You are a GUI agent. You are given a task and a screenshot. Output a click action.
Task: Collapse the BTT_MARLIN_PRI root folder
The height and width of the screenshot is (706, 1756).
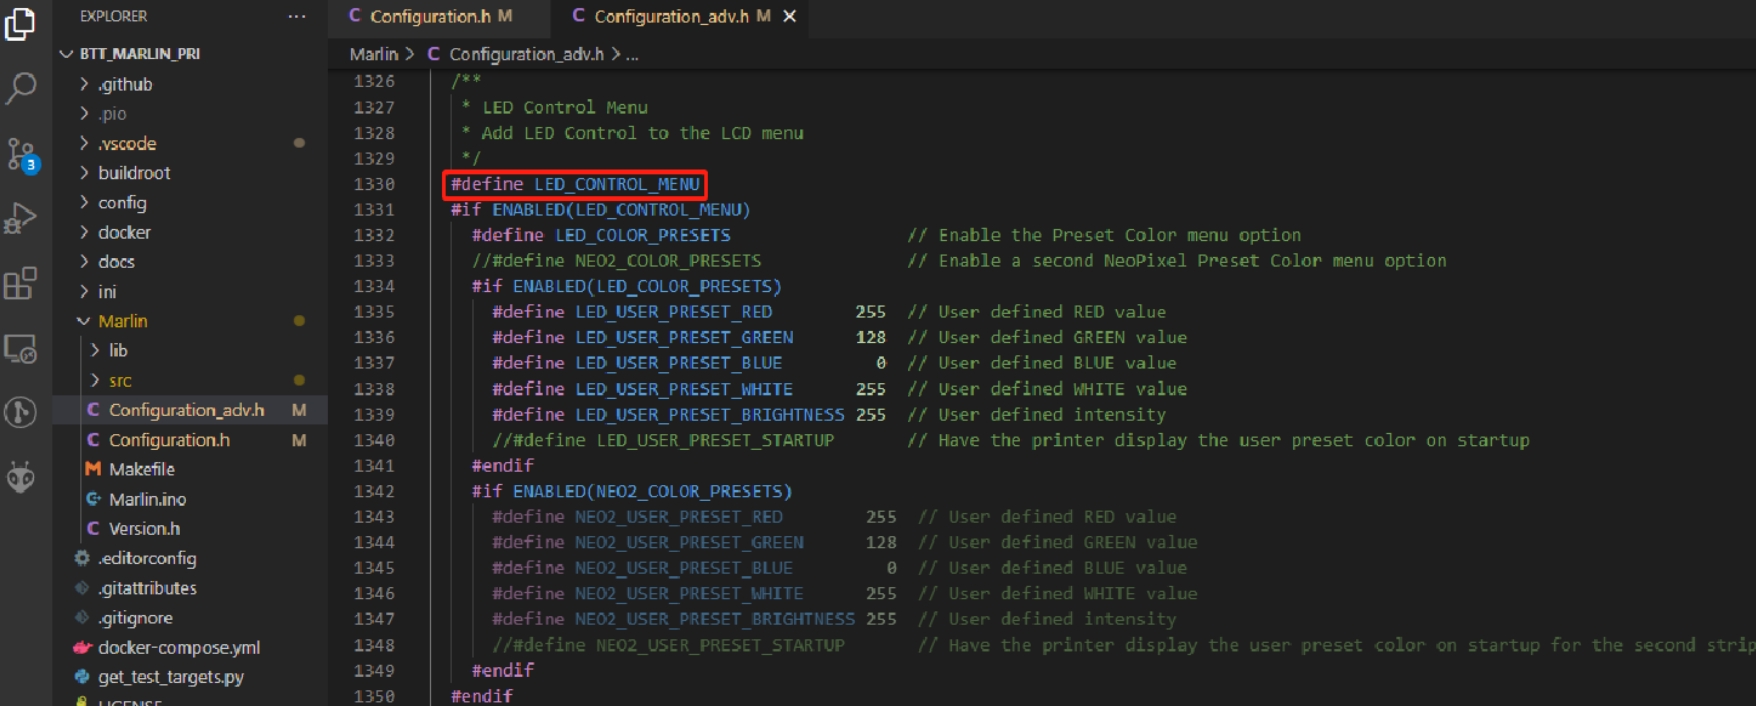(139, 53)
